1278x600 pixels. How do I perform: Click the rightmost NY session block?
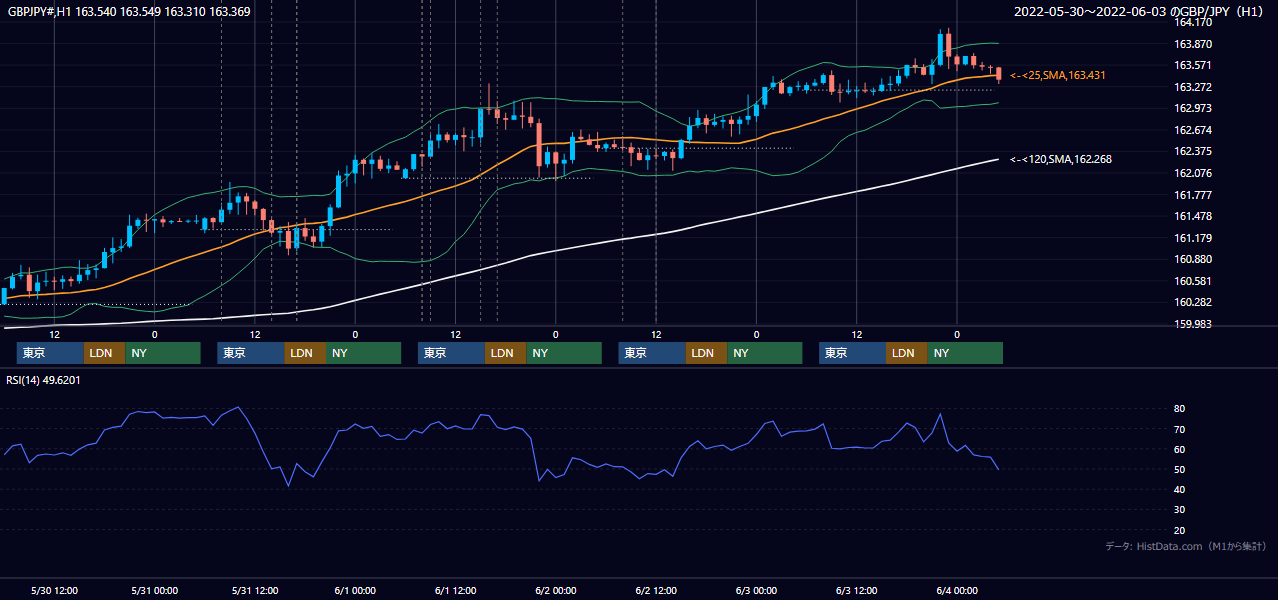(x=965, y=353)
